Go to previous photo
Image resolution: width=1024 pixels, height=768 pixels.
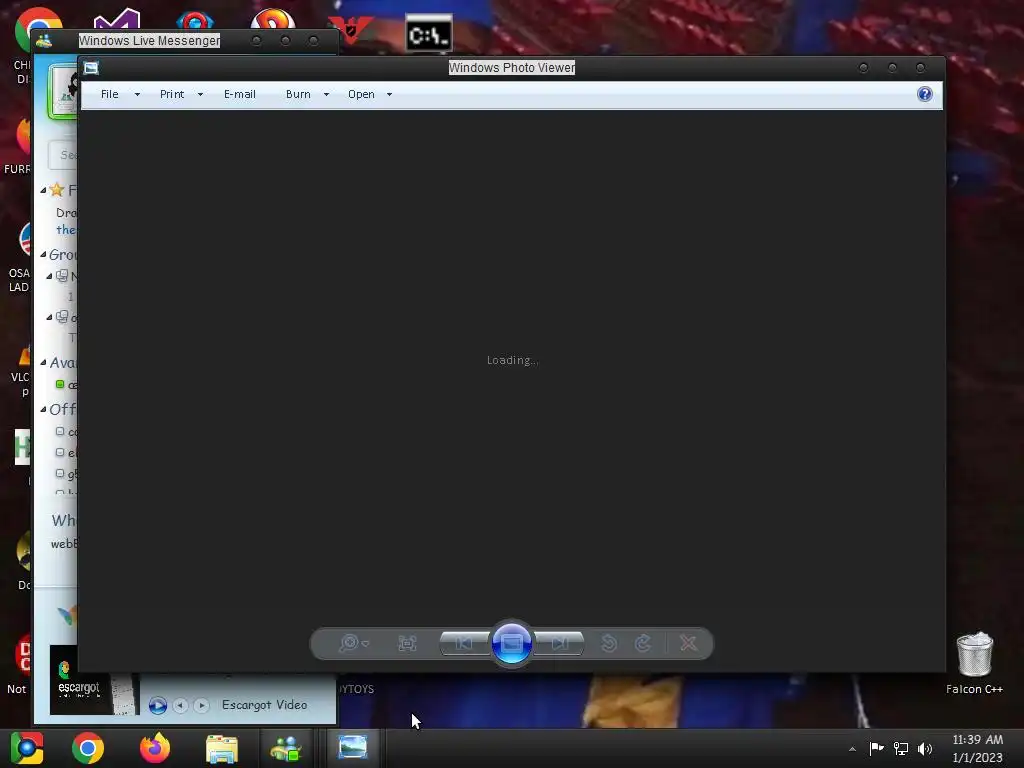point(464,643)
